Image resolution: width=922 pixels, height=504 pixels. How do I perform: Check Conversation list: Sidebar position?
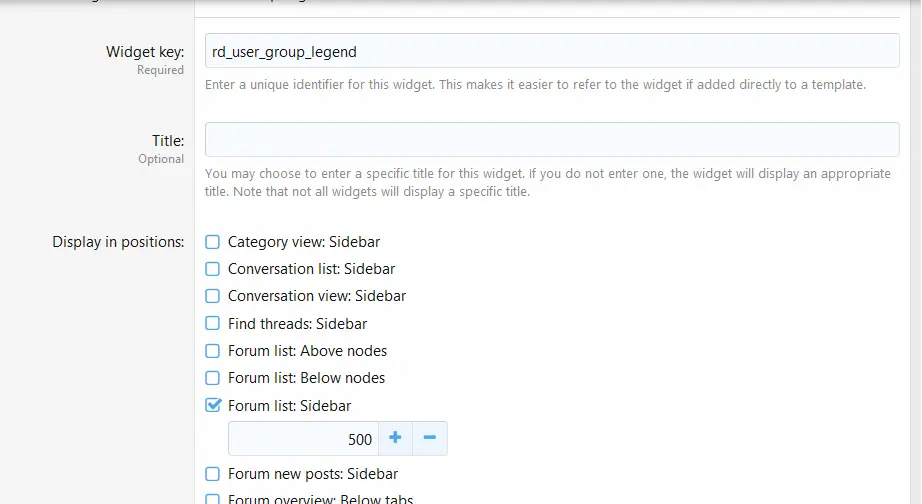point(212,269)
